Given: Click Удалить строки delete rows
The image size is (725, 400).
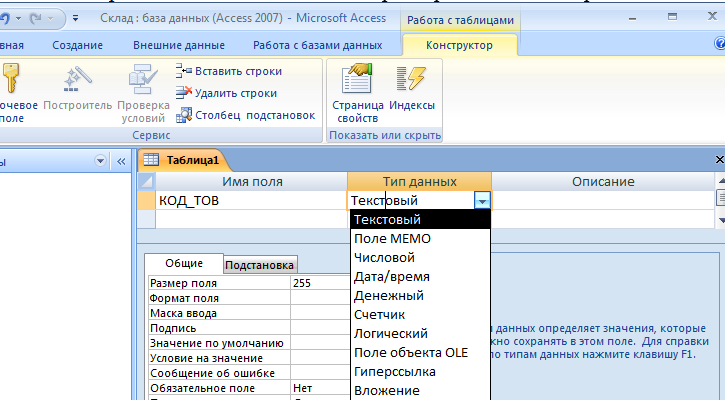Looking at the screenshot, I should point(227,93).
